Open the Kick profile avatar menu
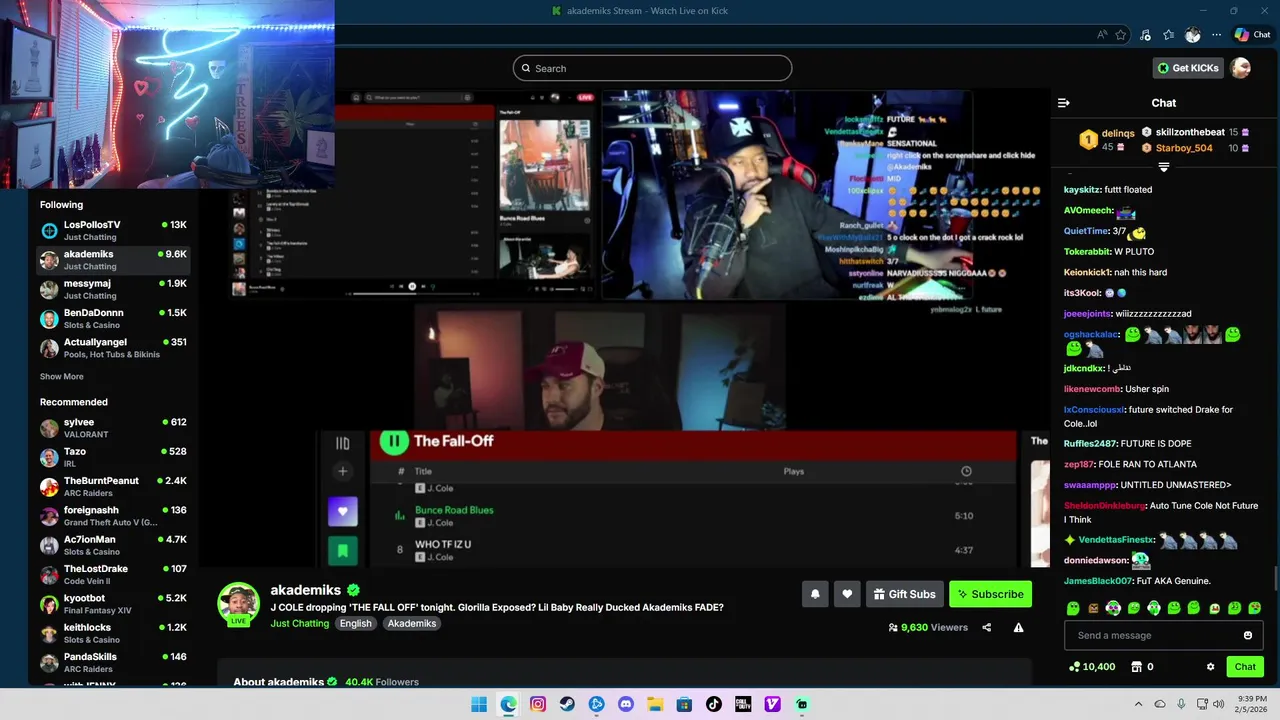This screenshot has height=720, width=1280. pyautogui.click(x=1240, y=68)
